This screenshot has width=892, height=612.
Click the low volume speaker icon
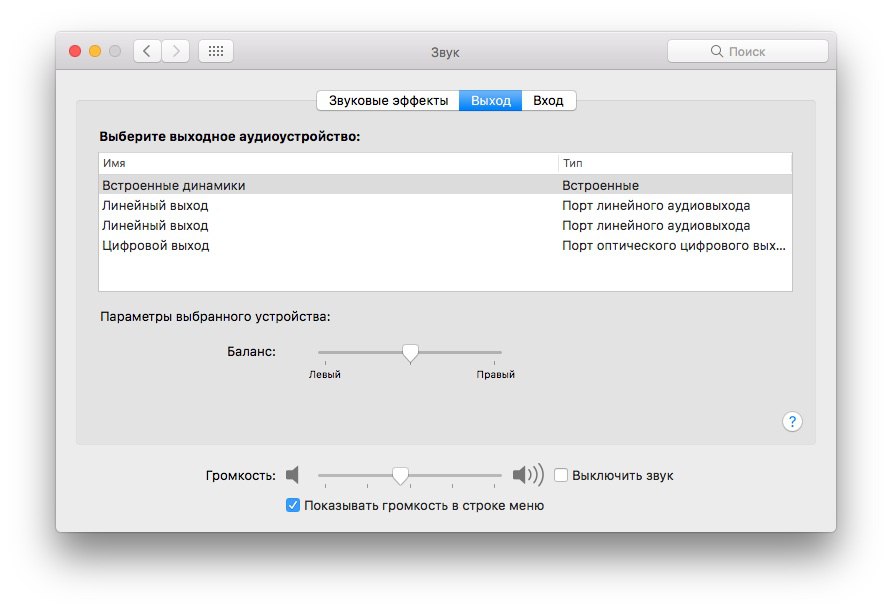click(x=292, y=474)
